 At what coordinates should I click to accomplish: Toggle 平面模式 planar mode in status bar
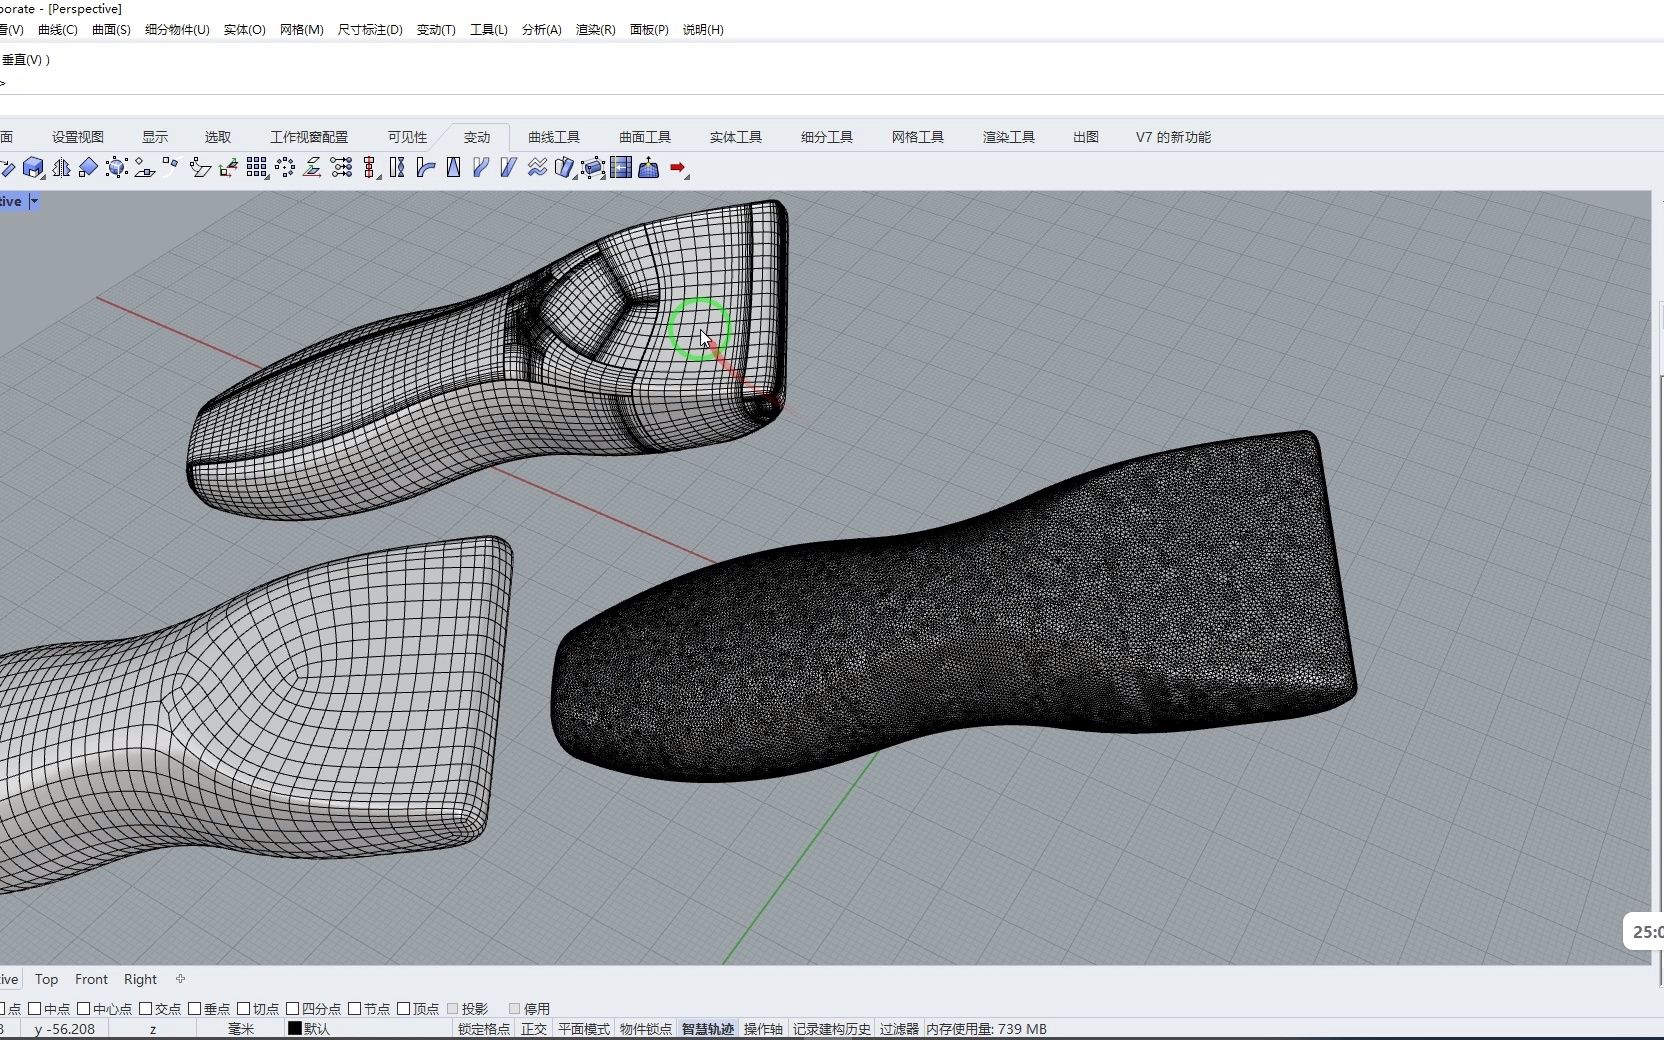(x=584, y=1028)
